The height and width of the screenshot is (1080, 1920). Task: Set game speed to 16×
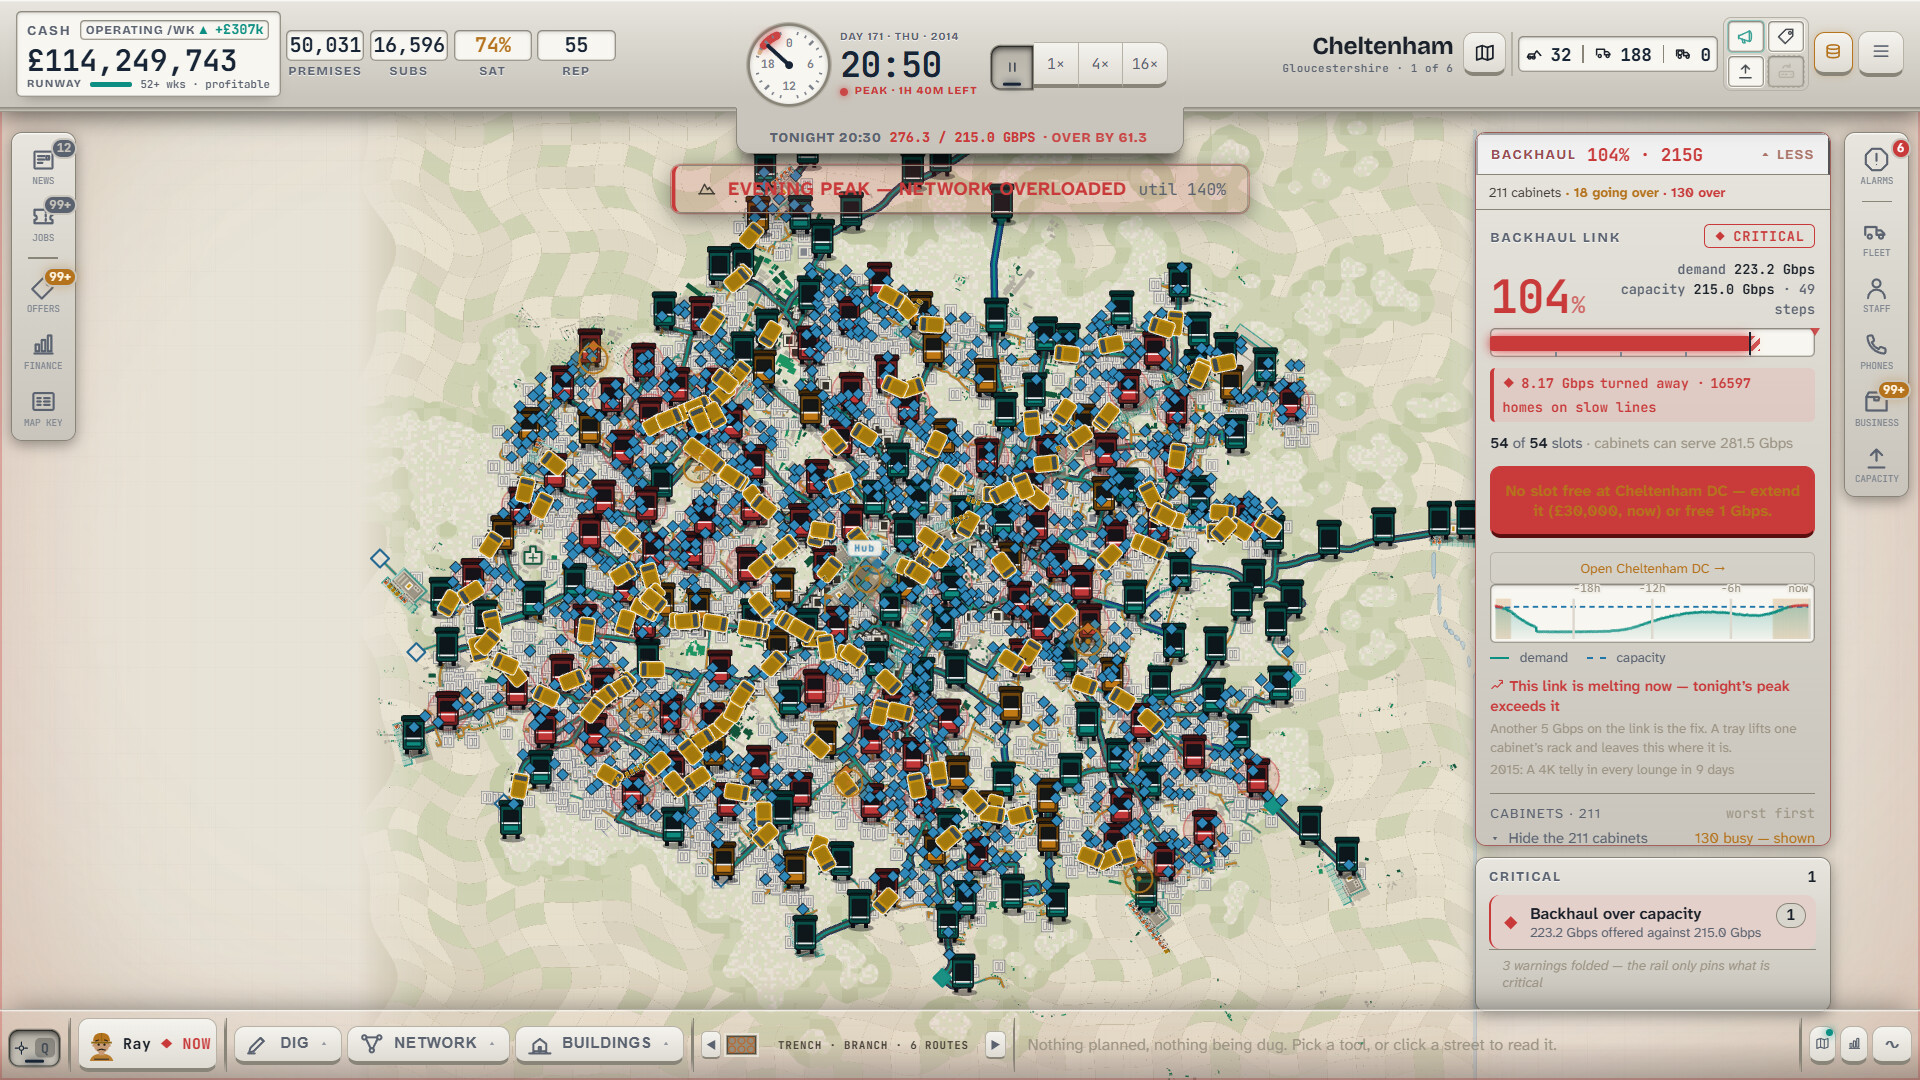click(x=1144, y=64)
